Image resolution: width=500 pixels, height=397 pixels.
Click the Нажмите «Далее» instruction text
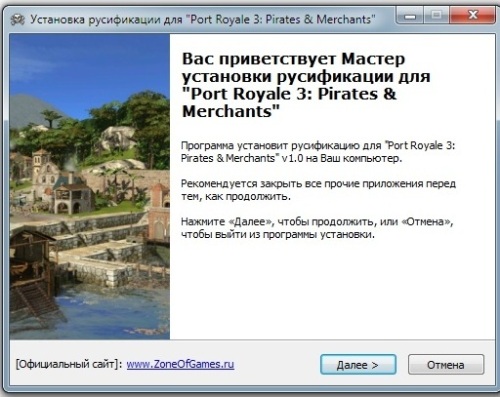317,228
